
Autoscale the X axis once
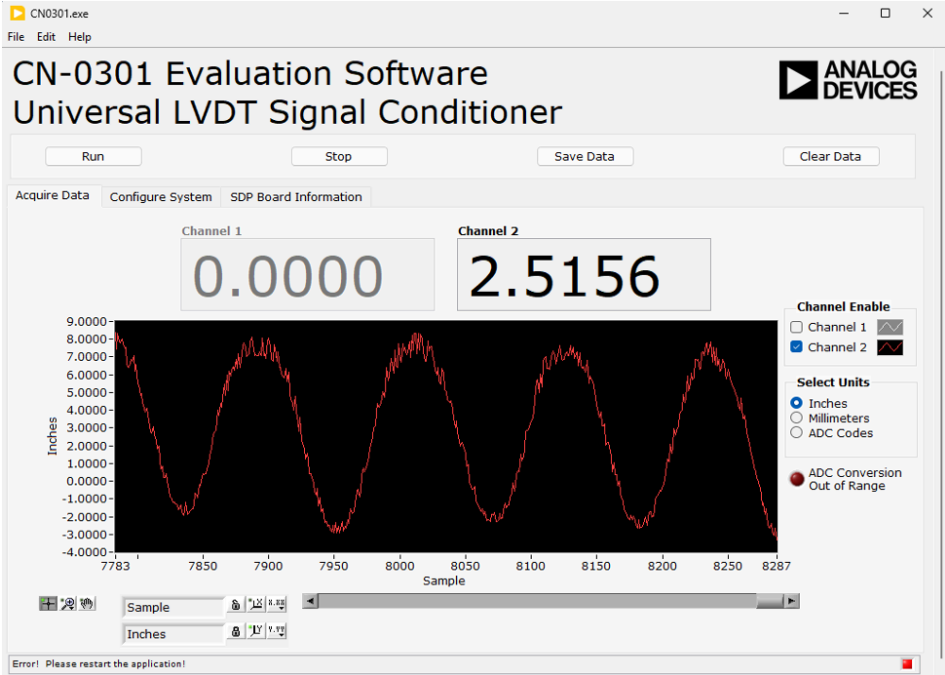pos(256,604)
